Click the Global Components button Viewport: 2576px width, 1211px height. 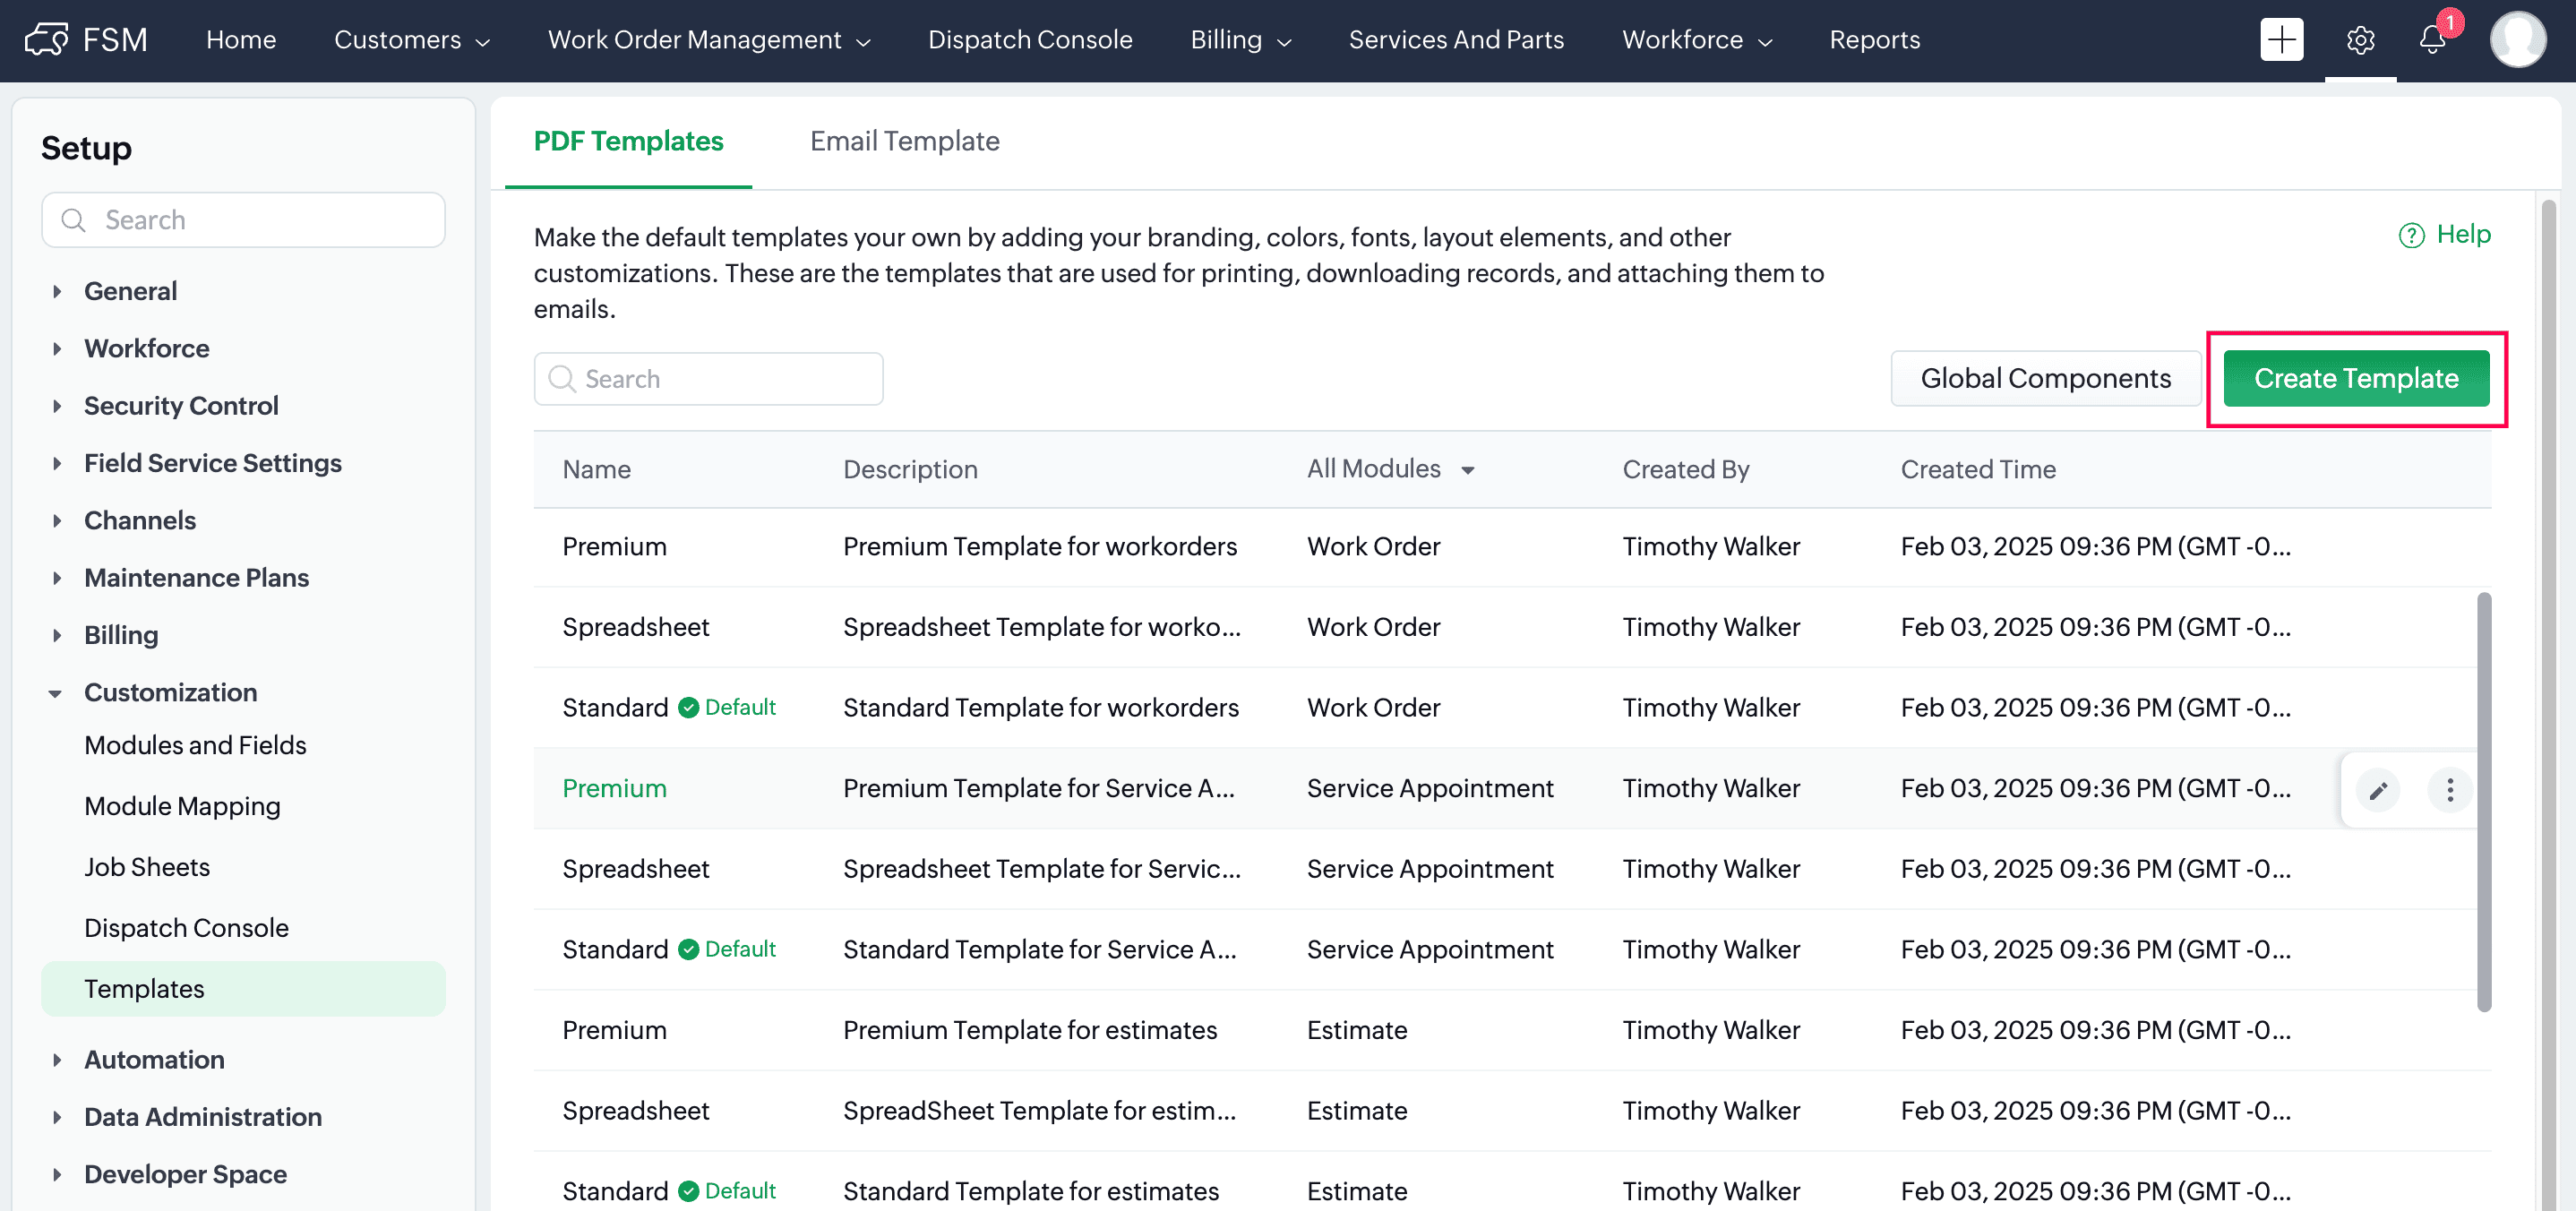point(2045,379)
